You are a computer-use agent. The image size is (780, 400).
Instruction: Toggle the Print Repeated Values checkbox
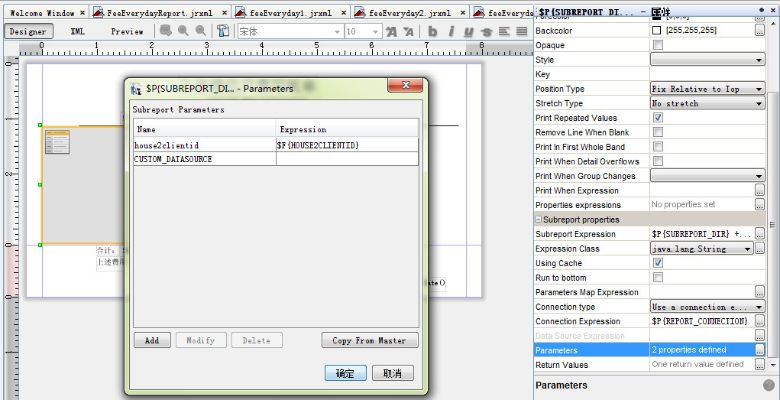(657, 118)
